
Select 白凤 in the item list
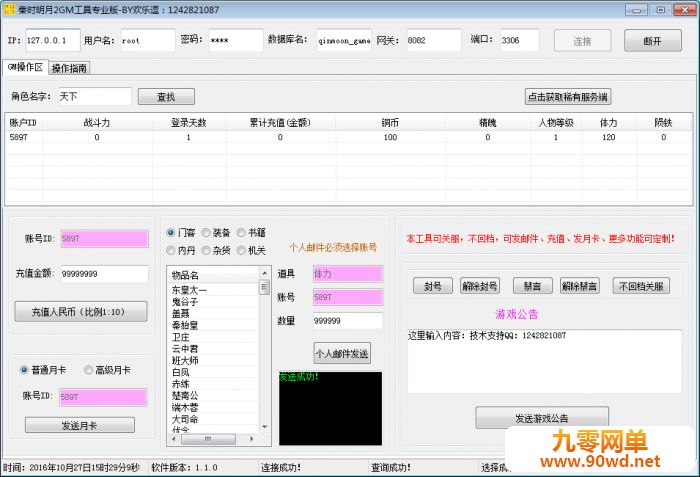click(213, 372)
